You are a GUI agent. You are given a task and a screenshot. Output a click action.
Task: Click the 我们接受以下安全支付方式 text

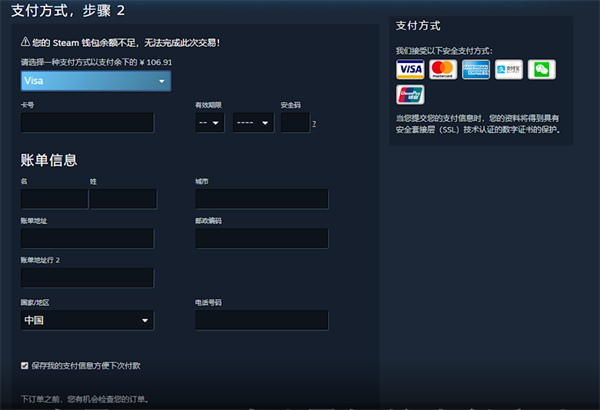pos(444,51)
